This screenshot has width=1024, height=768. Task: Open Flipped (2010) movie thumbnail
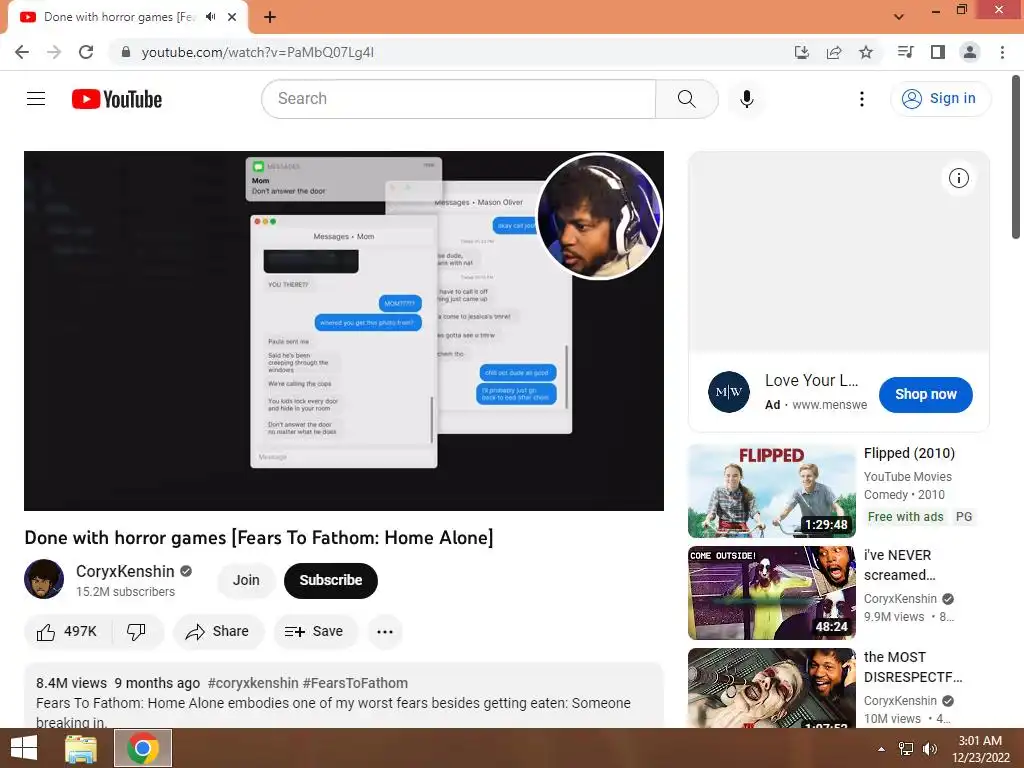pyautogui.click(x=771, y=491)
